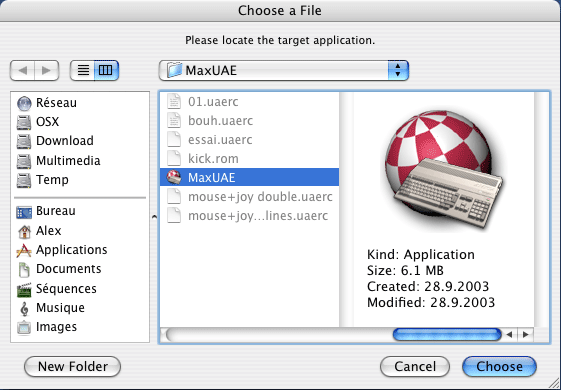Click the forward navigation arrow

(47, 70)
